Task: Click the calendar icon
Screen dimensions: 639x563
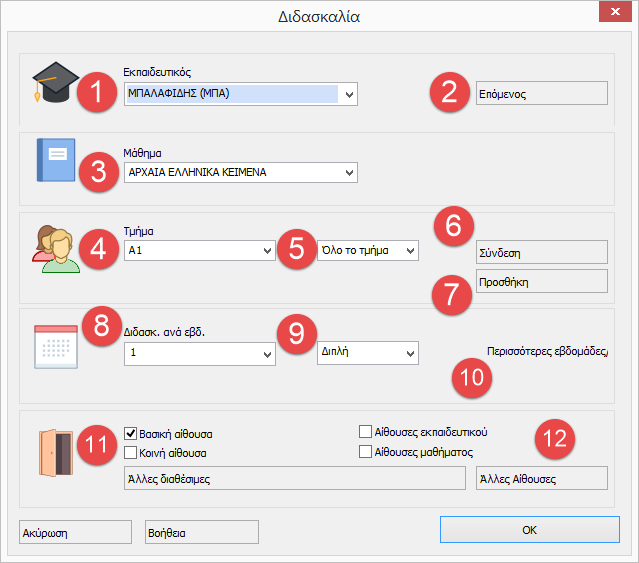Action: coord(55,346)
